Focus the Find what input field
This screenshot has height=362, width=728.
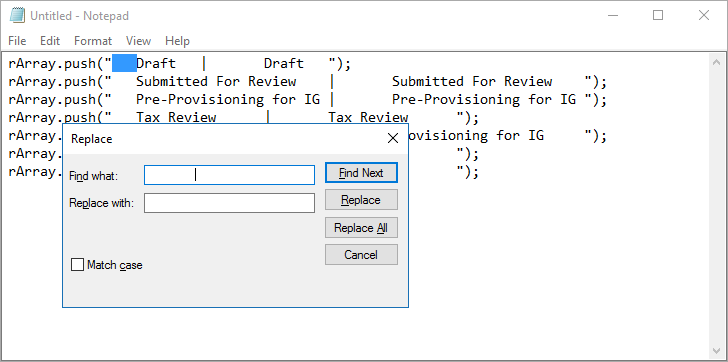pos(229,175)
